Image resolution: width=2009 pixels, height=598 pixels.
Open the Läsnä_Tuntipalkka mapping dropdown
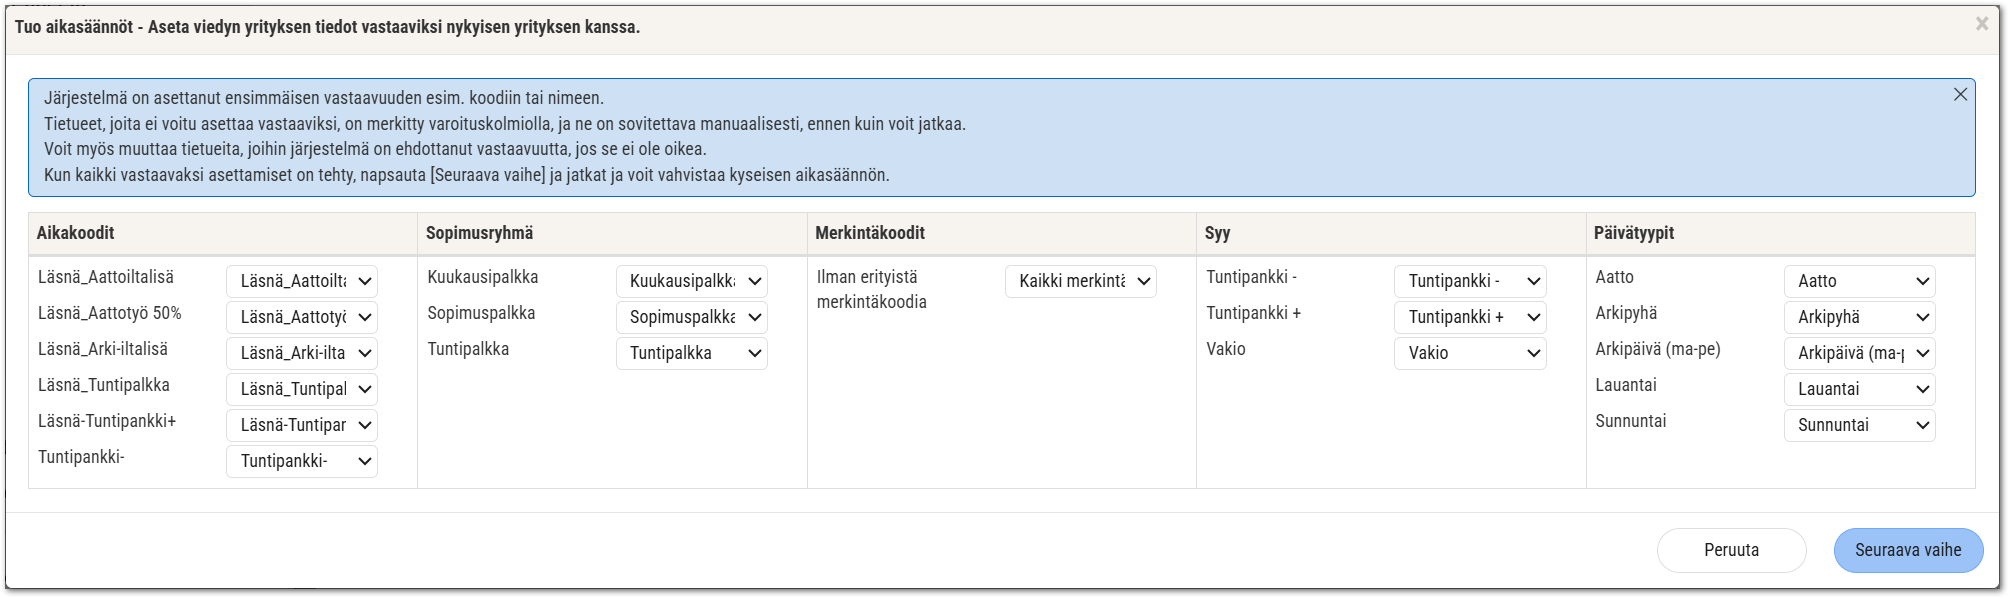pos(302,389)
